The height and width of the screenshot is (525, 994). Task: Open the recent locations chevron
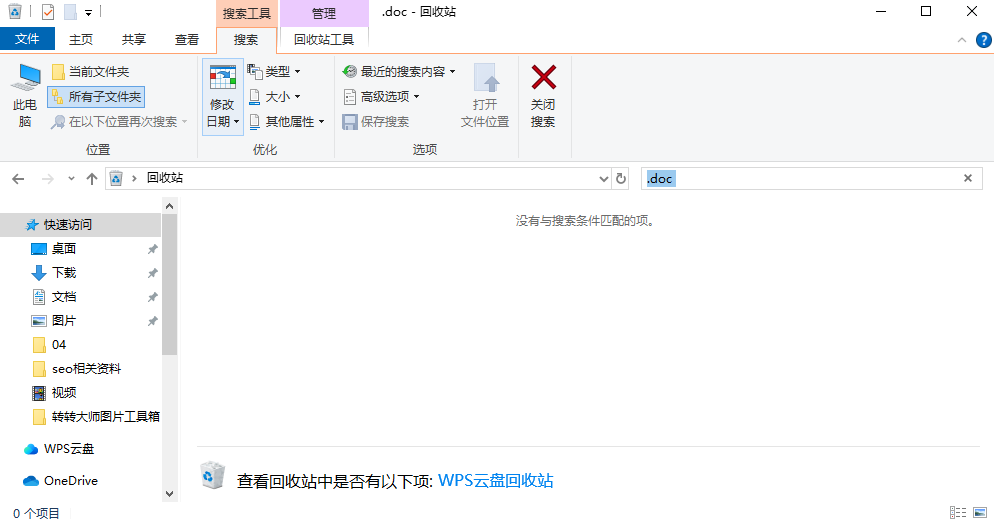tap(71, 179)
